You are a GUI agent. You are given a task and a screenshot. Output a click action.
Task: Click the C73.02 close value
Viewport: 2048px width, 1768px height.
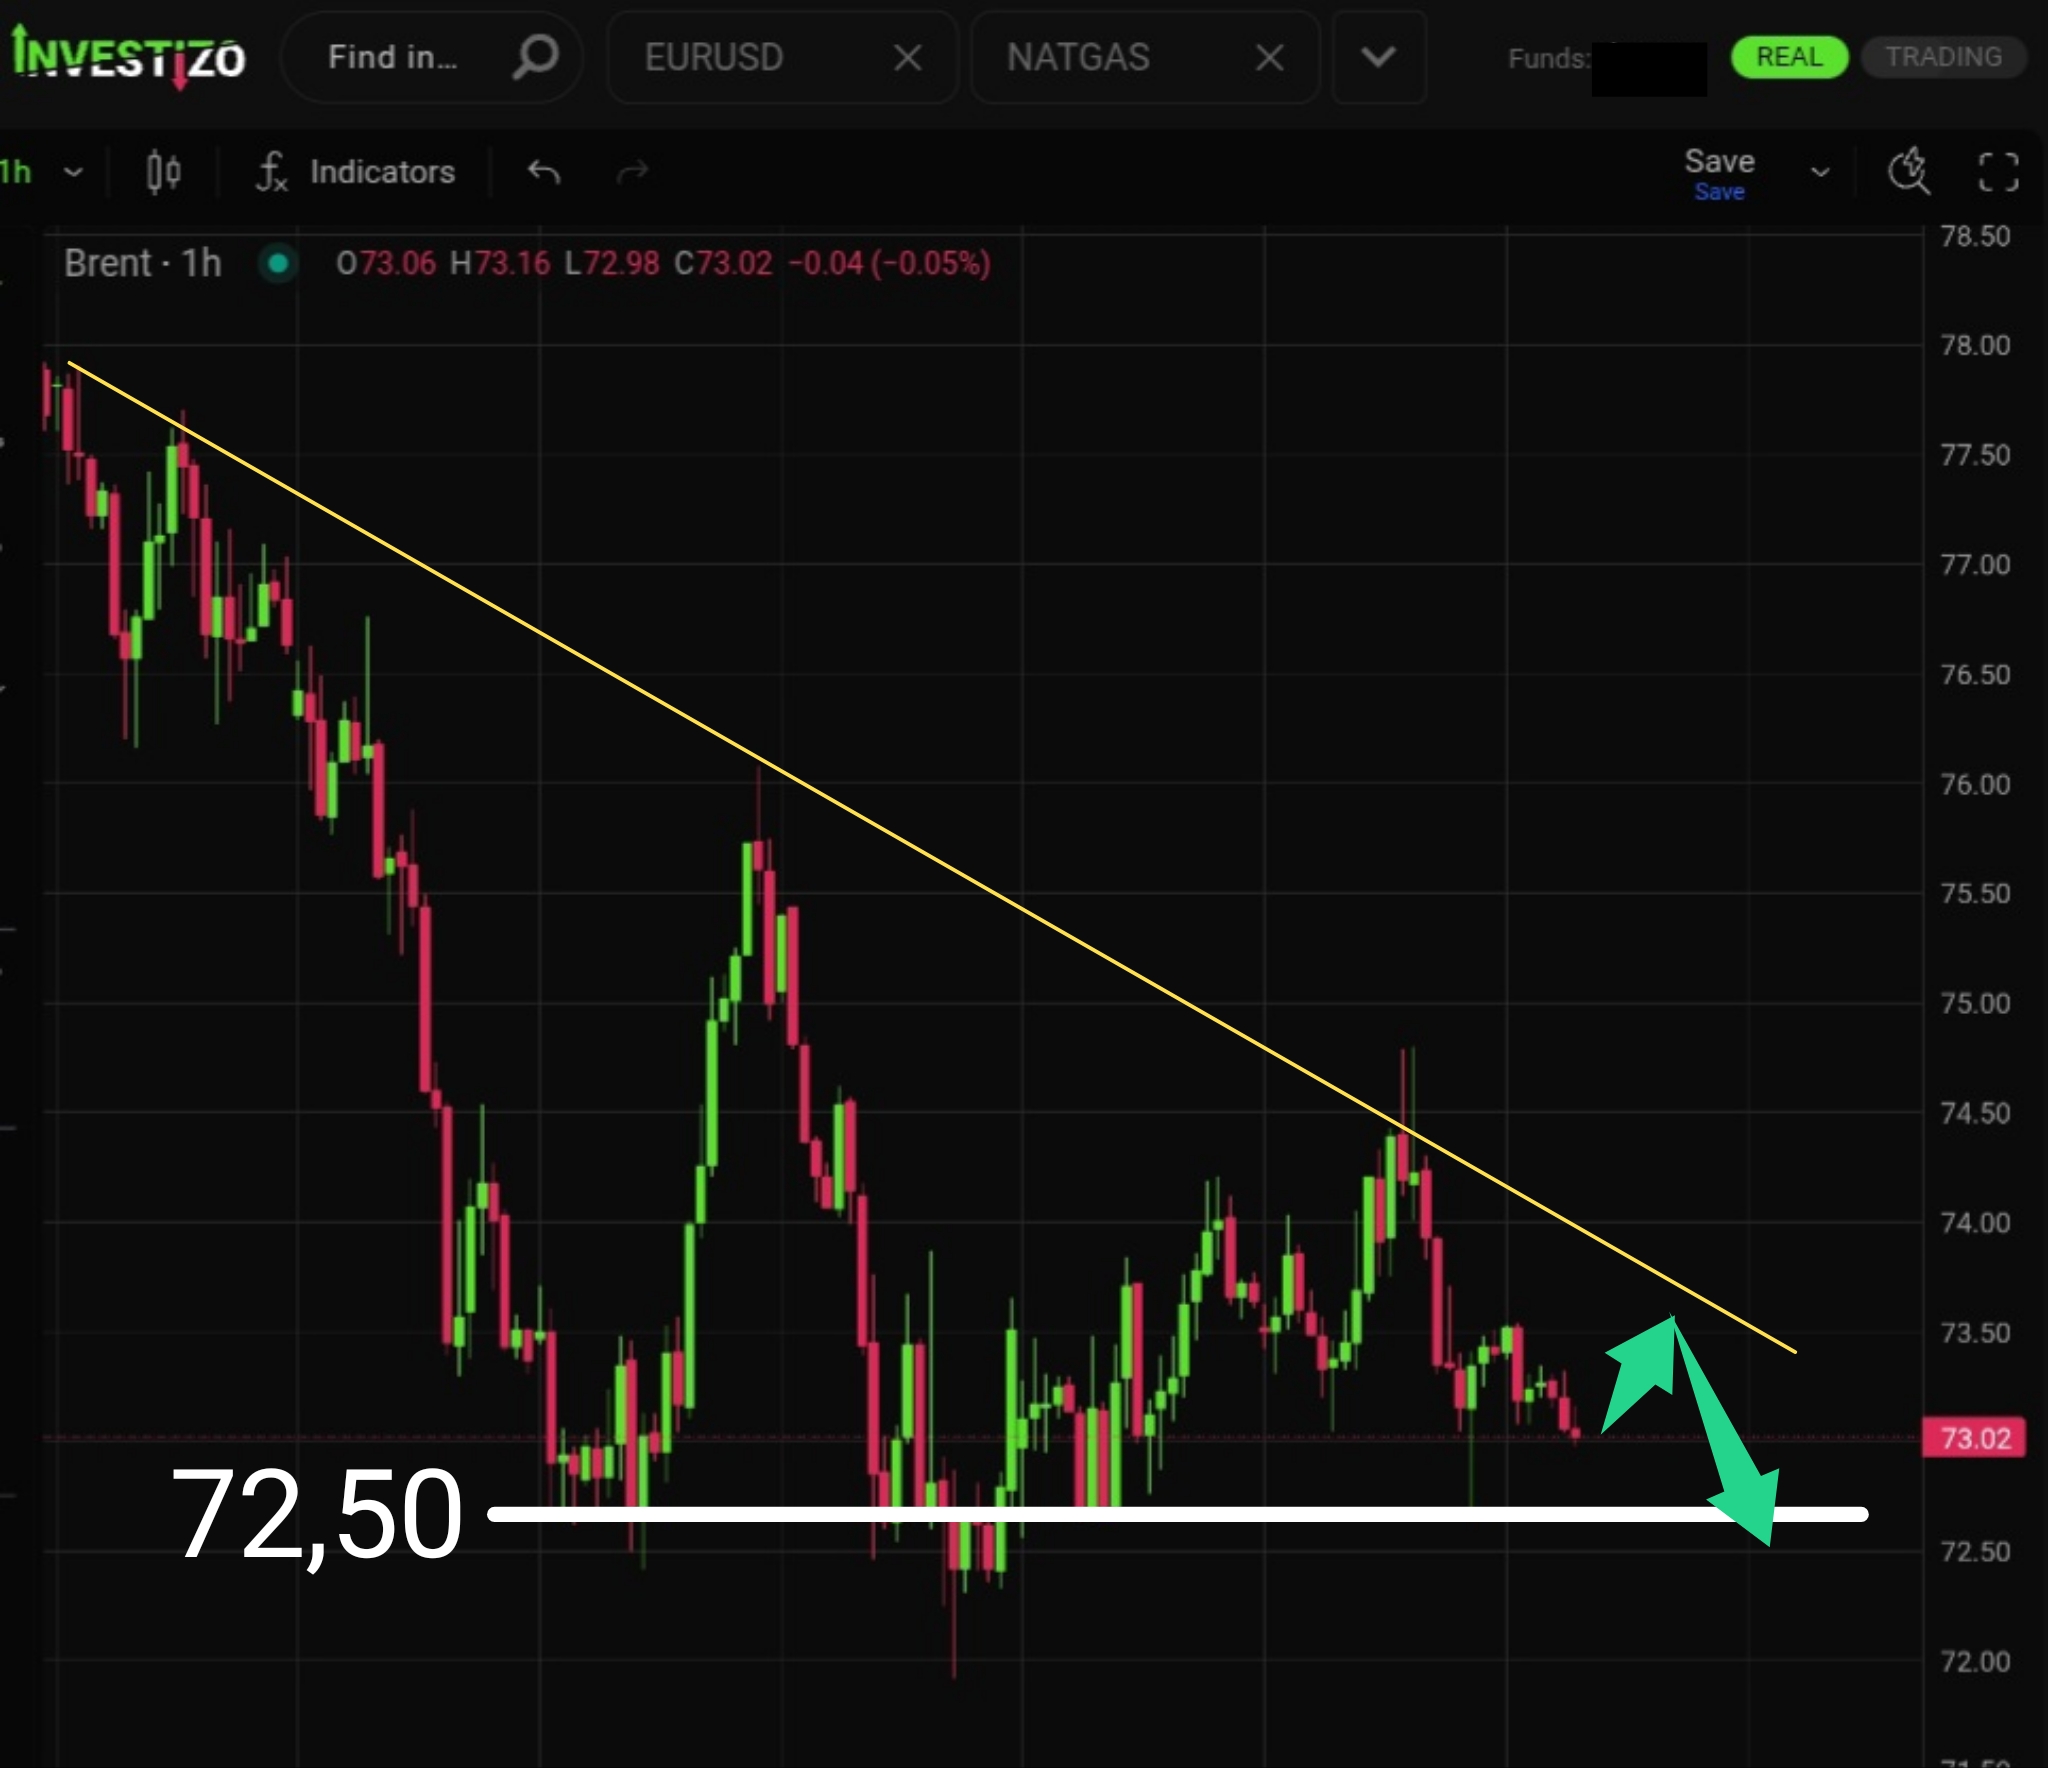click(723, 263)
